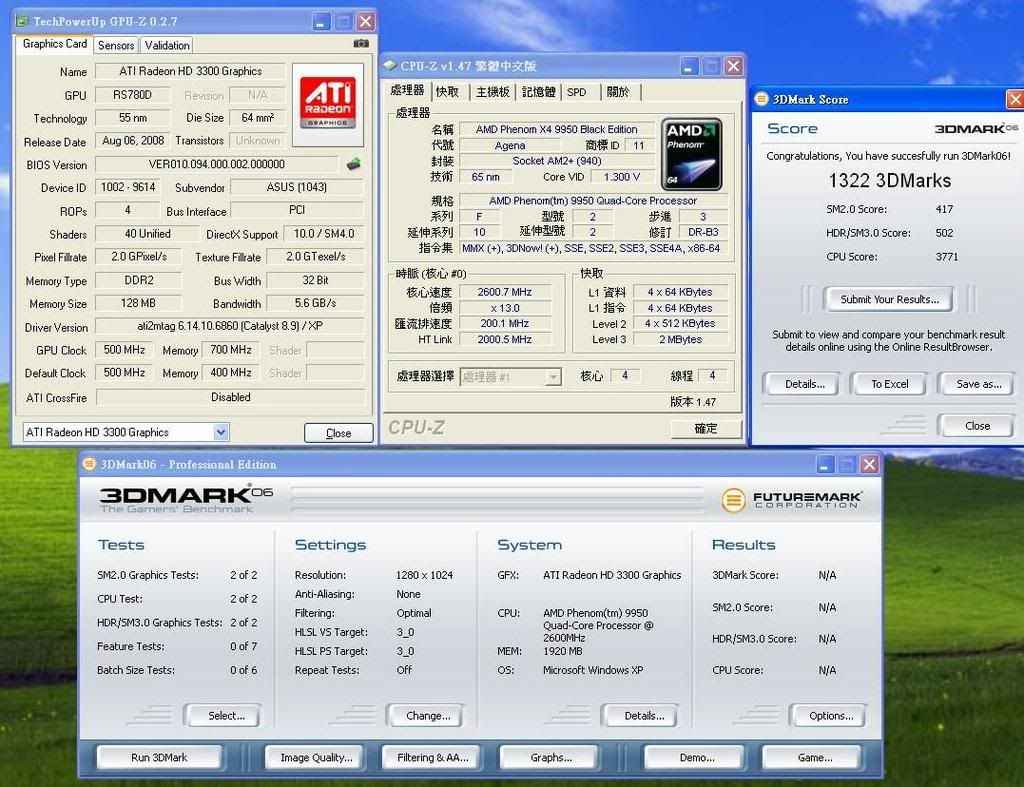1024x787 pixels.
Task: Open the Validation tab in GPU-Z
Action: 167,45
